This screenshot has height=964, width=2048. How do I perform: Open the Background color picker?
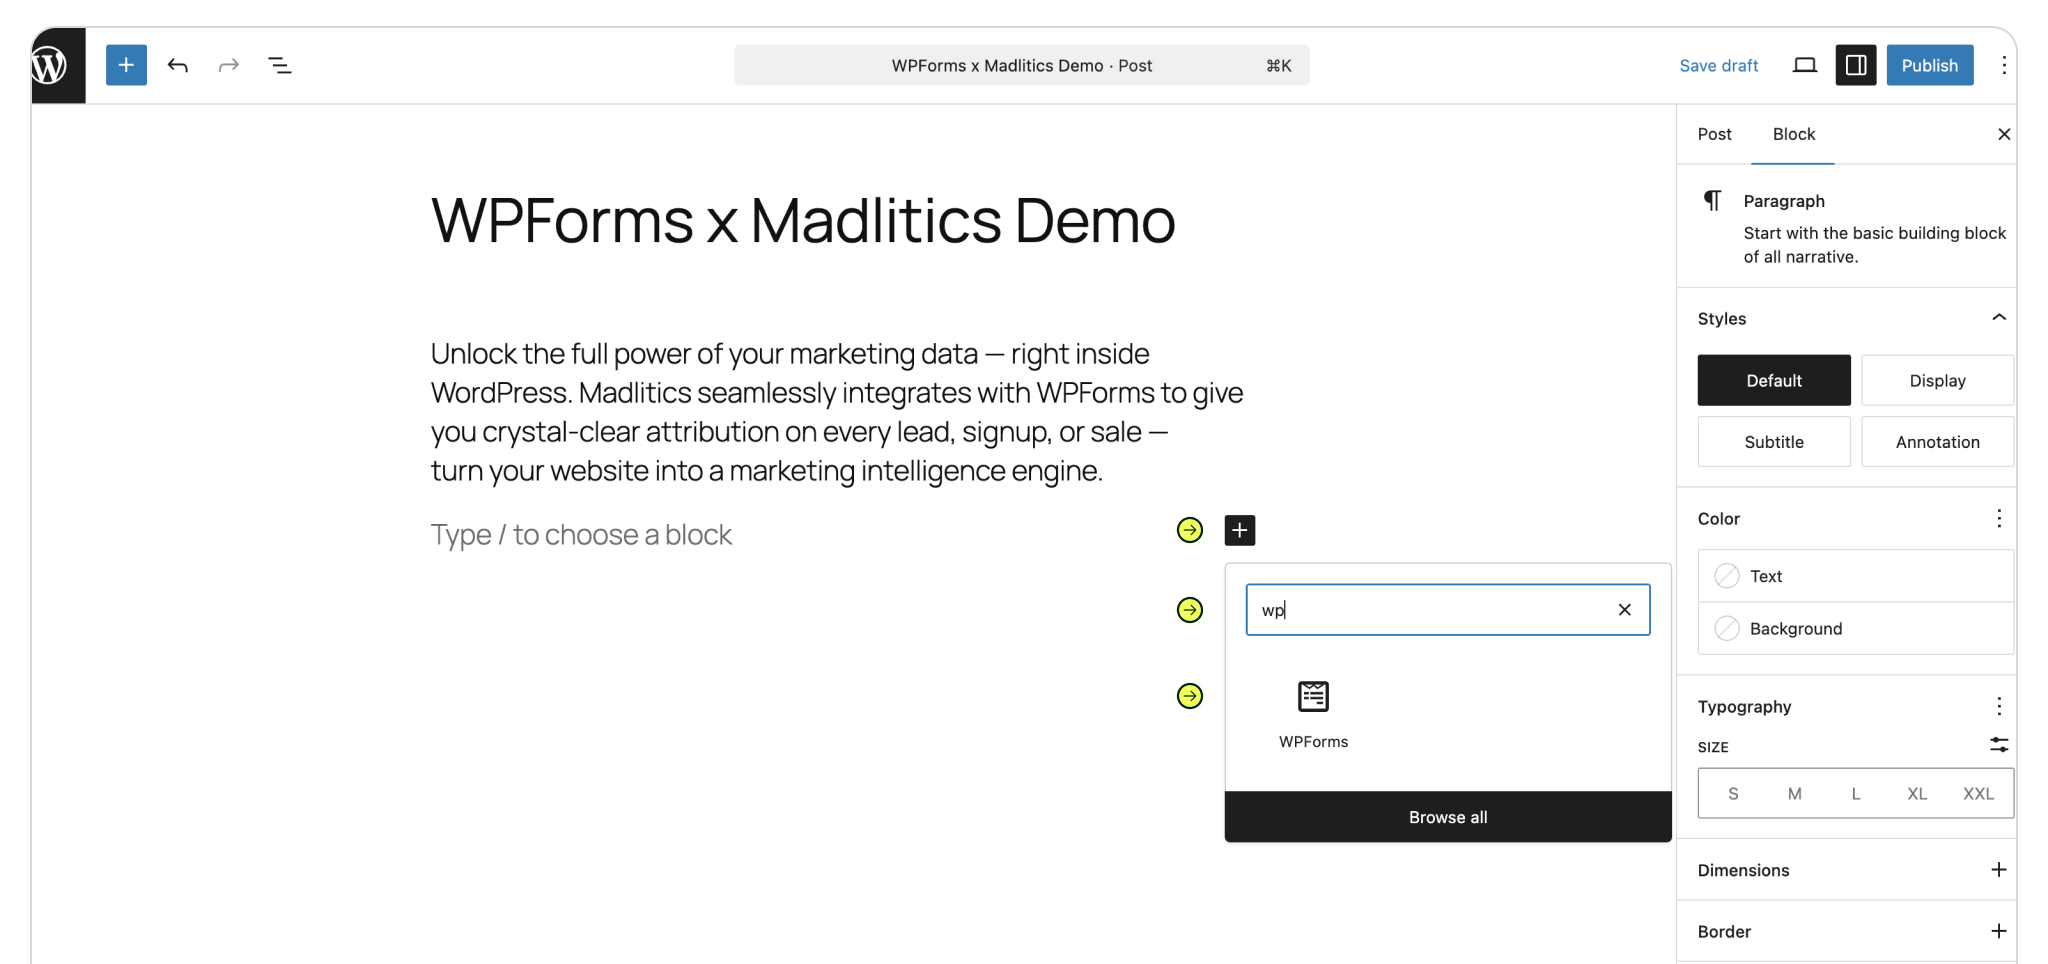(1856, 628)
